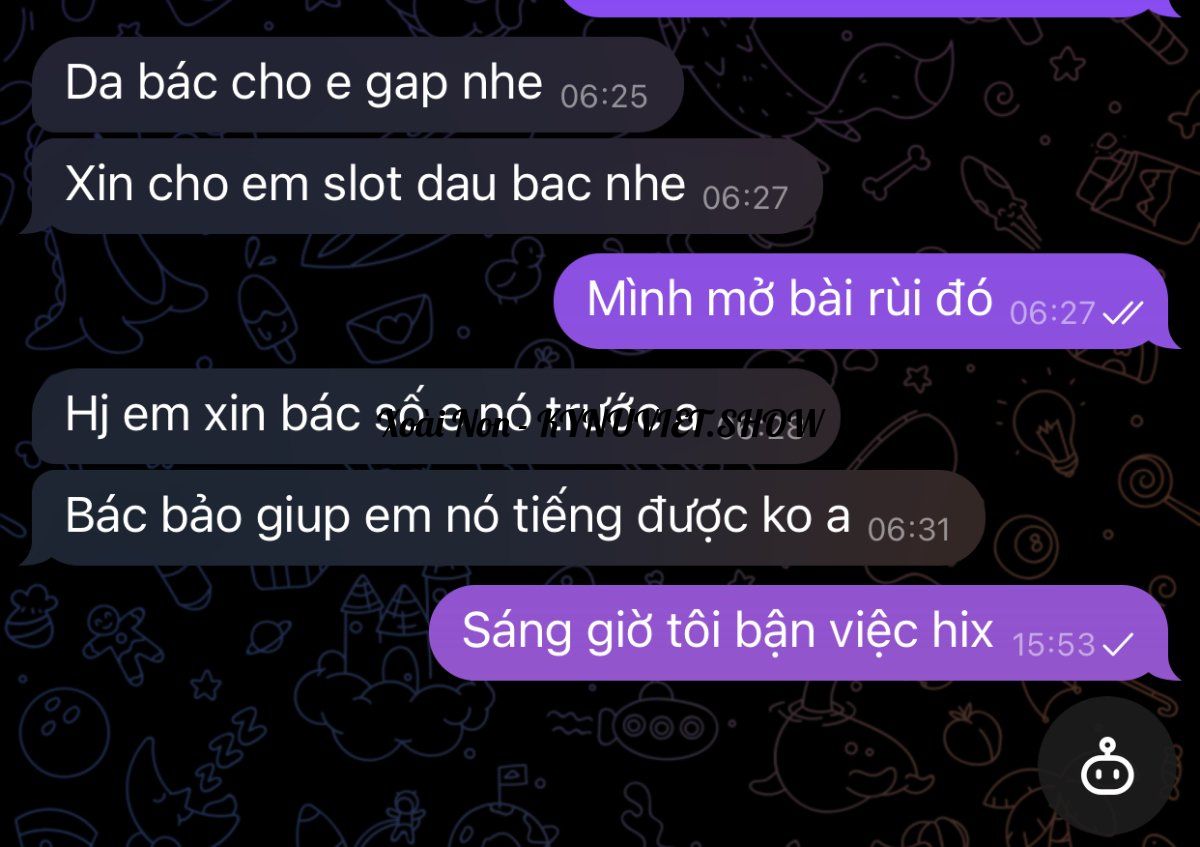Tap the robot bot icon button

click(1107, 767)
